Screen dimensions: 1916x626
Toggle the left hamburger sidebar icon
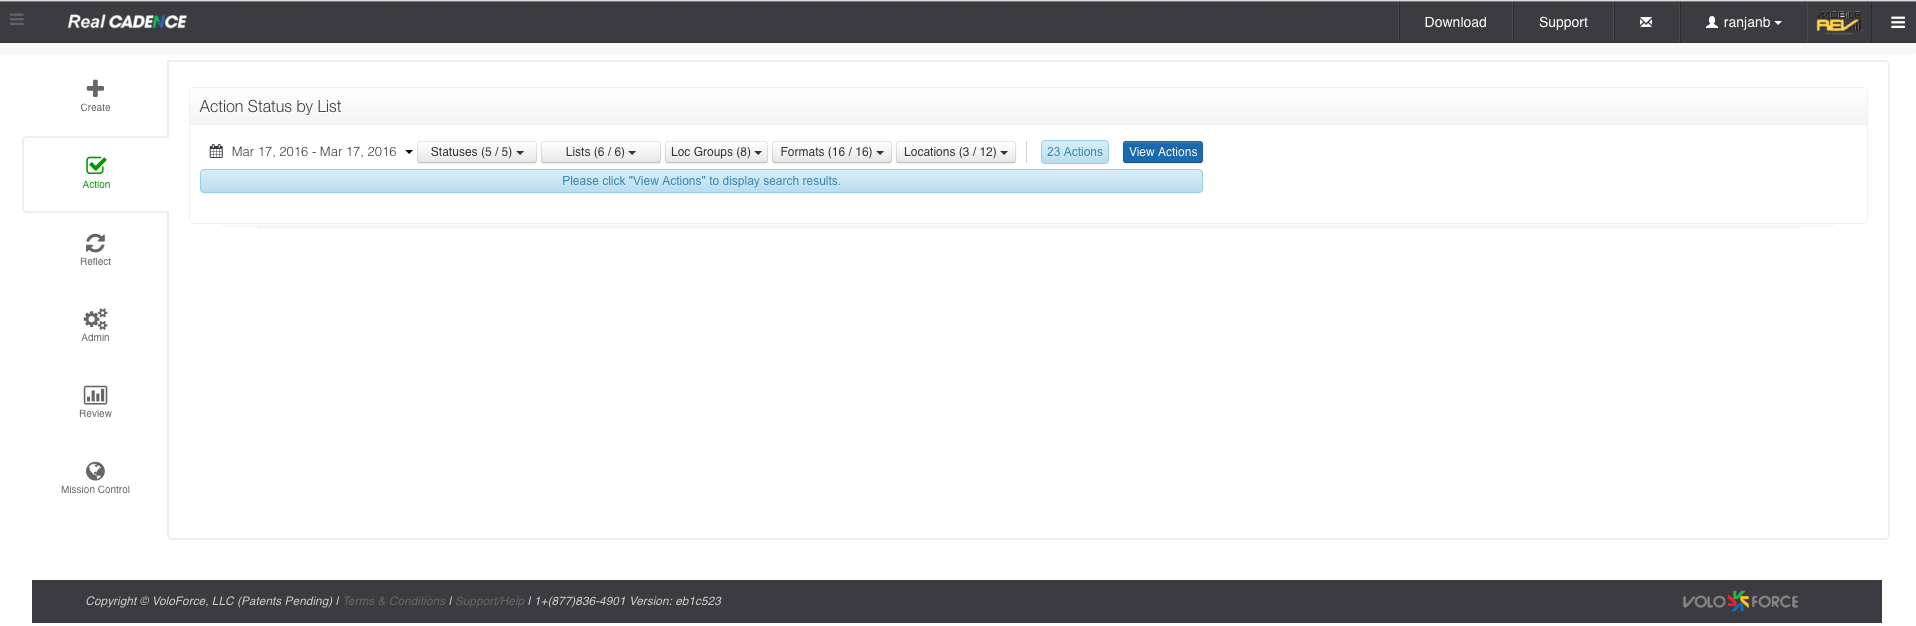coord(17,20)
